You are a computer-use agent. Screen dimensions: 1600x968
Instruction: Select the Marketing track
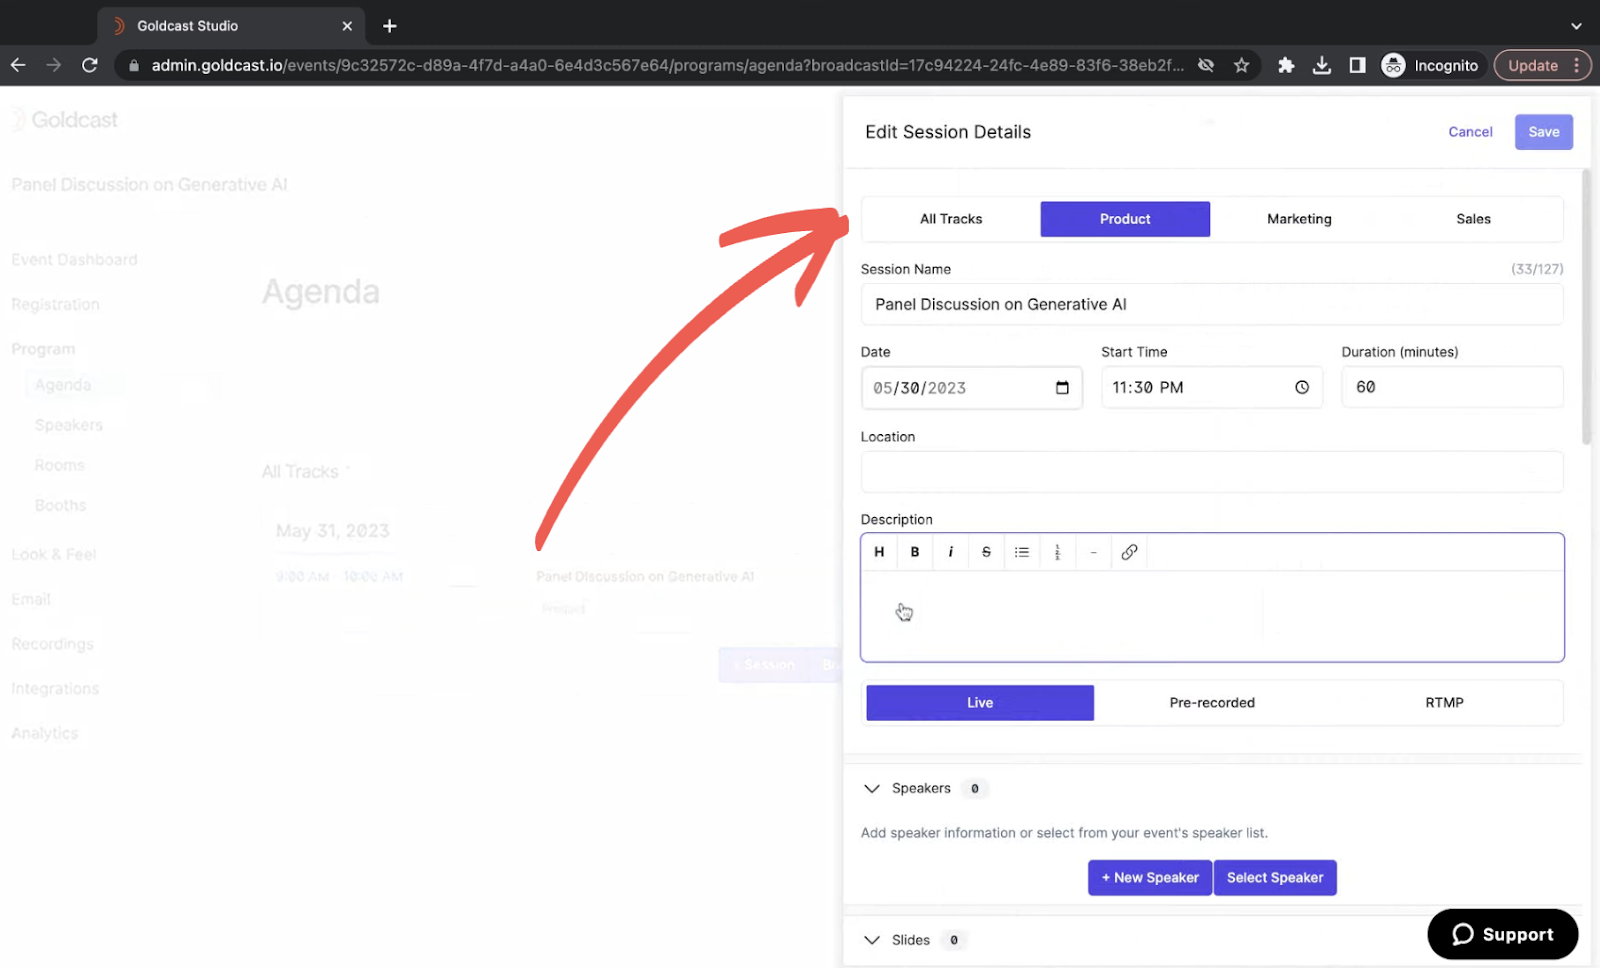click(1299, 219)
